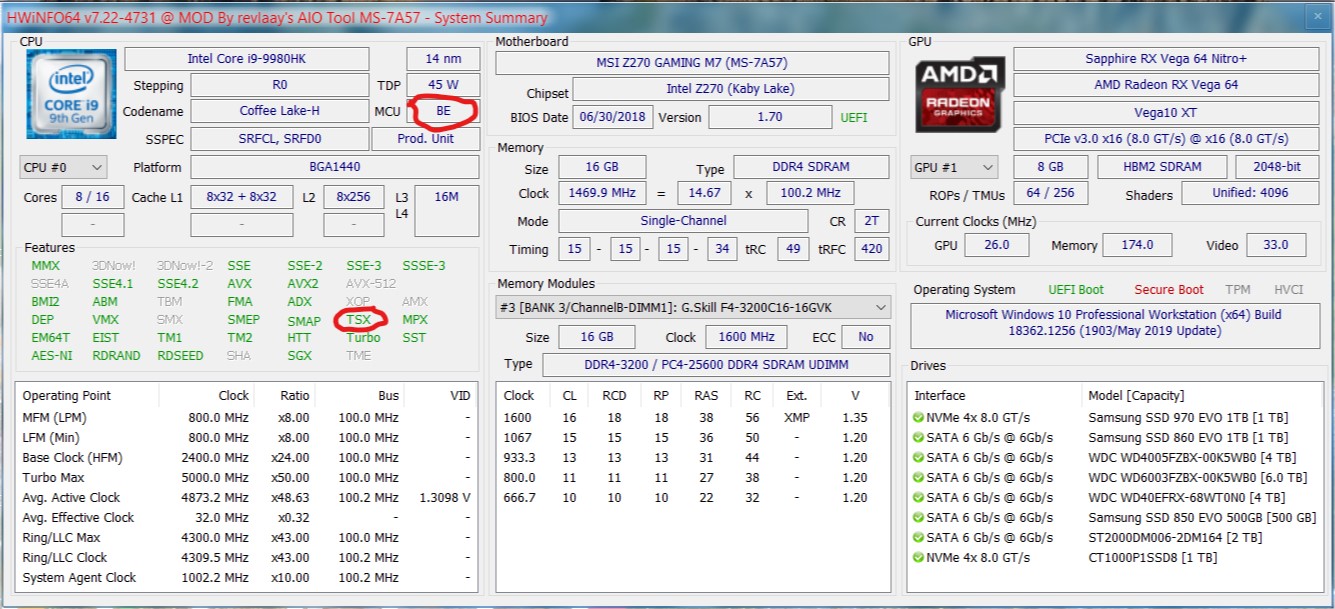Click the tRFC 420 timing value
The height and width of the screenshot is (609, 1335).
[872, 249]
